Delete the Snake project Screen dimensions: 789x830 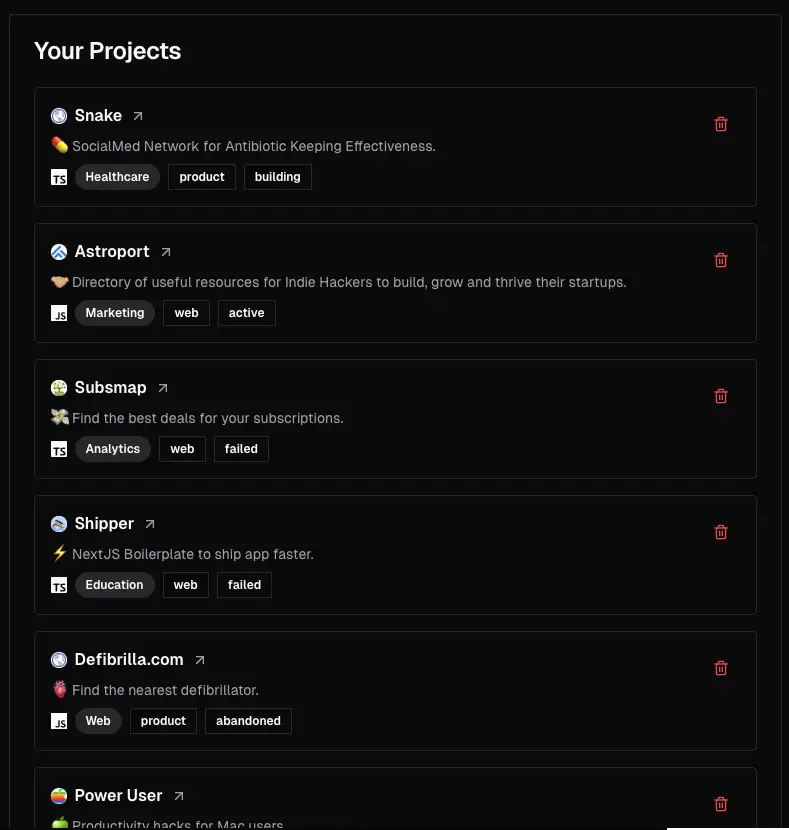pyautogui.click(x=721, y=124)
